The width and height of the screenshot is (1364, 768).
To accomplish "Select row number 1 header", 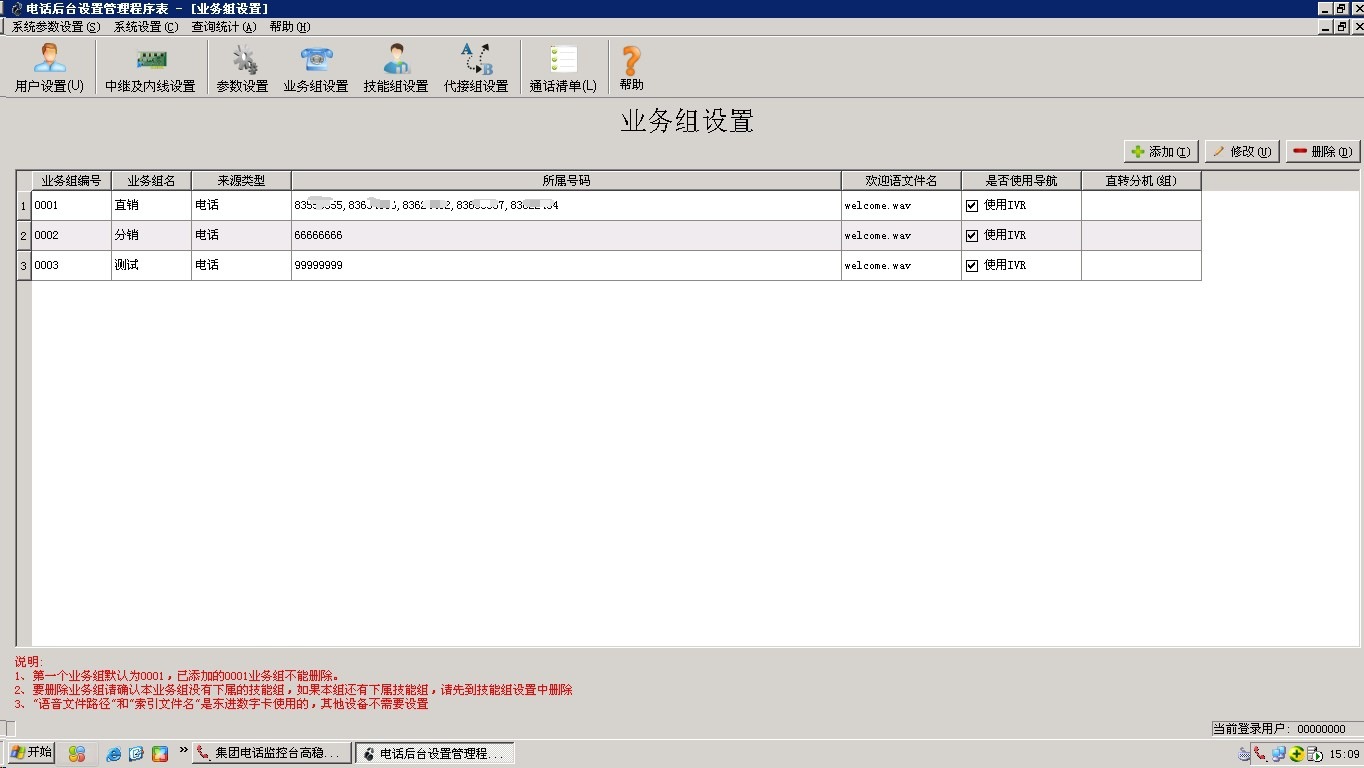I will coord(24,206).
